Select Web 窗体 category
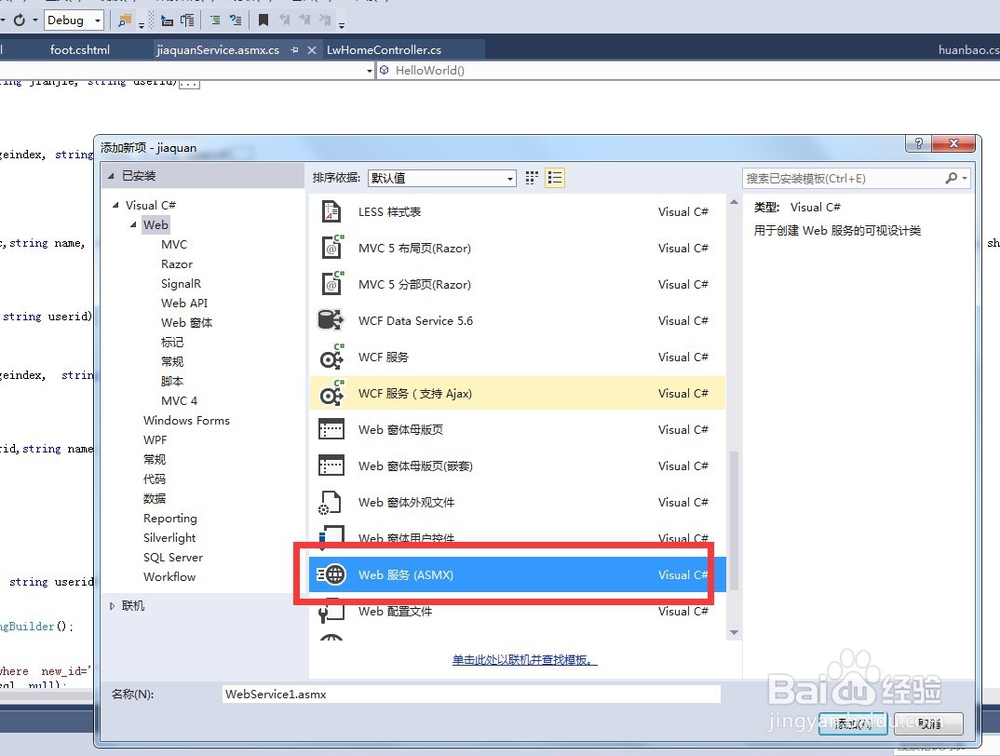The image size is (1000, 756). [187, 323]
